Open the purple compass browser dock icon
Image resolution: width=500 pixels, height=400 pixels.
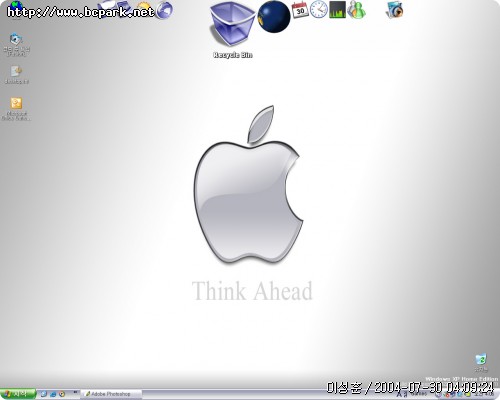[x=164, y=9]
